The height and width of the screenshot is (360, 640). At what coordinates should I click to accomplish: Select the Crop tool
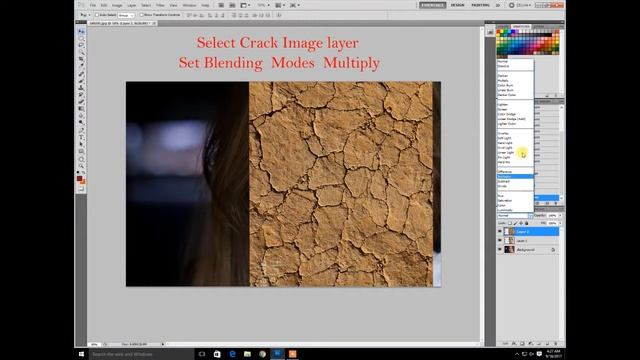[x=81, y=60]
